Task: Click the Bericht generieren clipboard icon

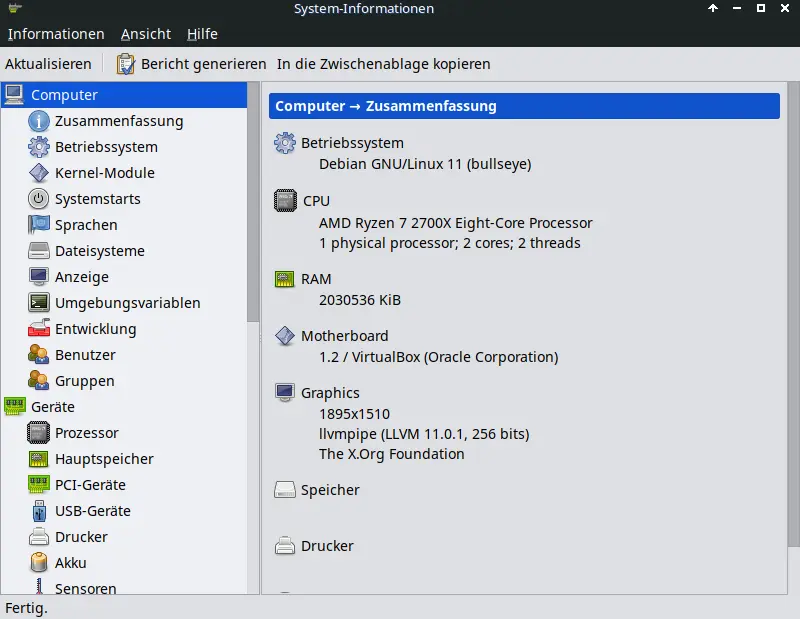Action: point(125,64)
